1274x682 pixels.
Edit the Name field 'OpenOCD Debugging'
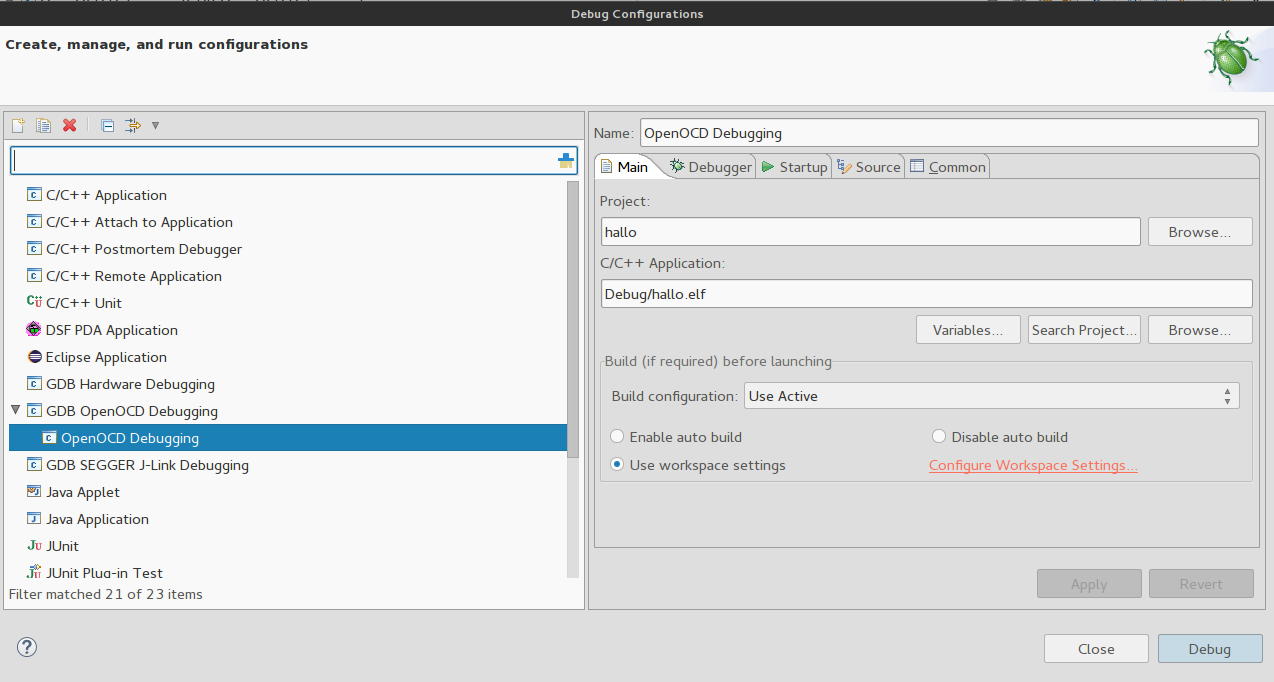[948, 133]
